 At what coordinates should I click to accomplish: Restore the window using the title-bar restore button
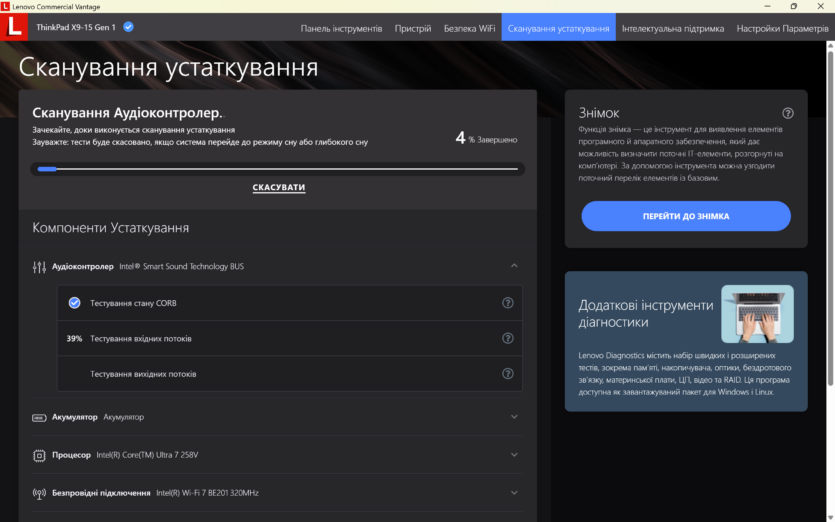pyautogui.click(x=793, y=6)
